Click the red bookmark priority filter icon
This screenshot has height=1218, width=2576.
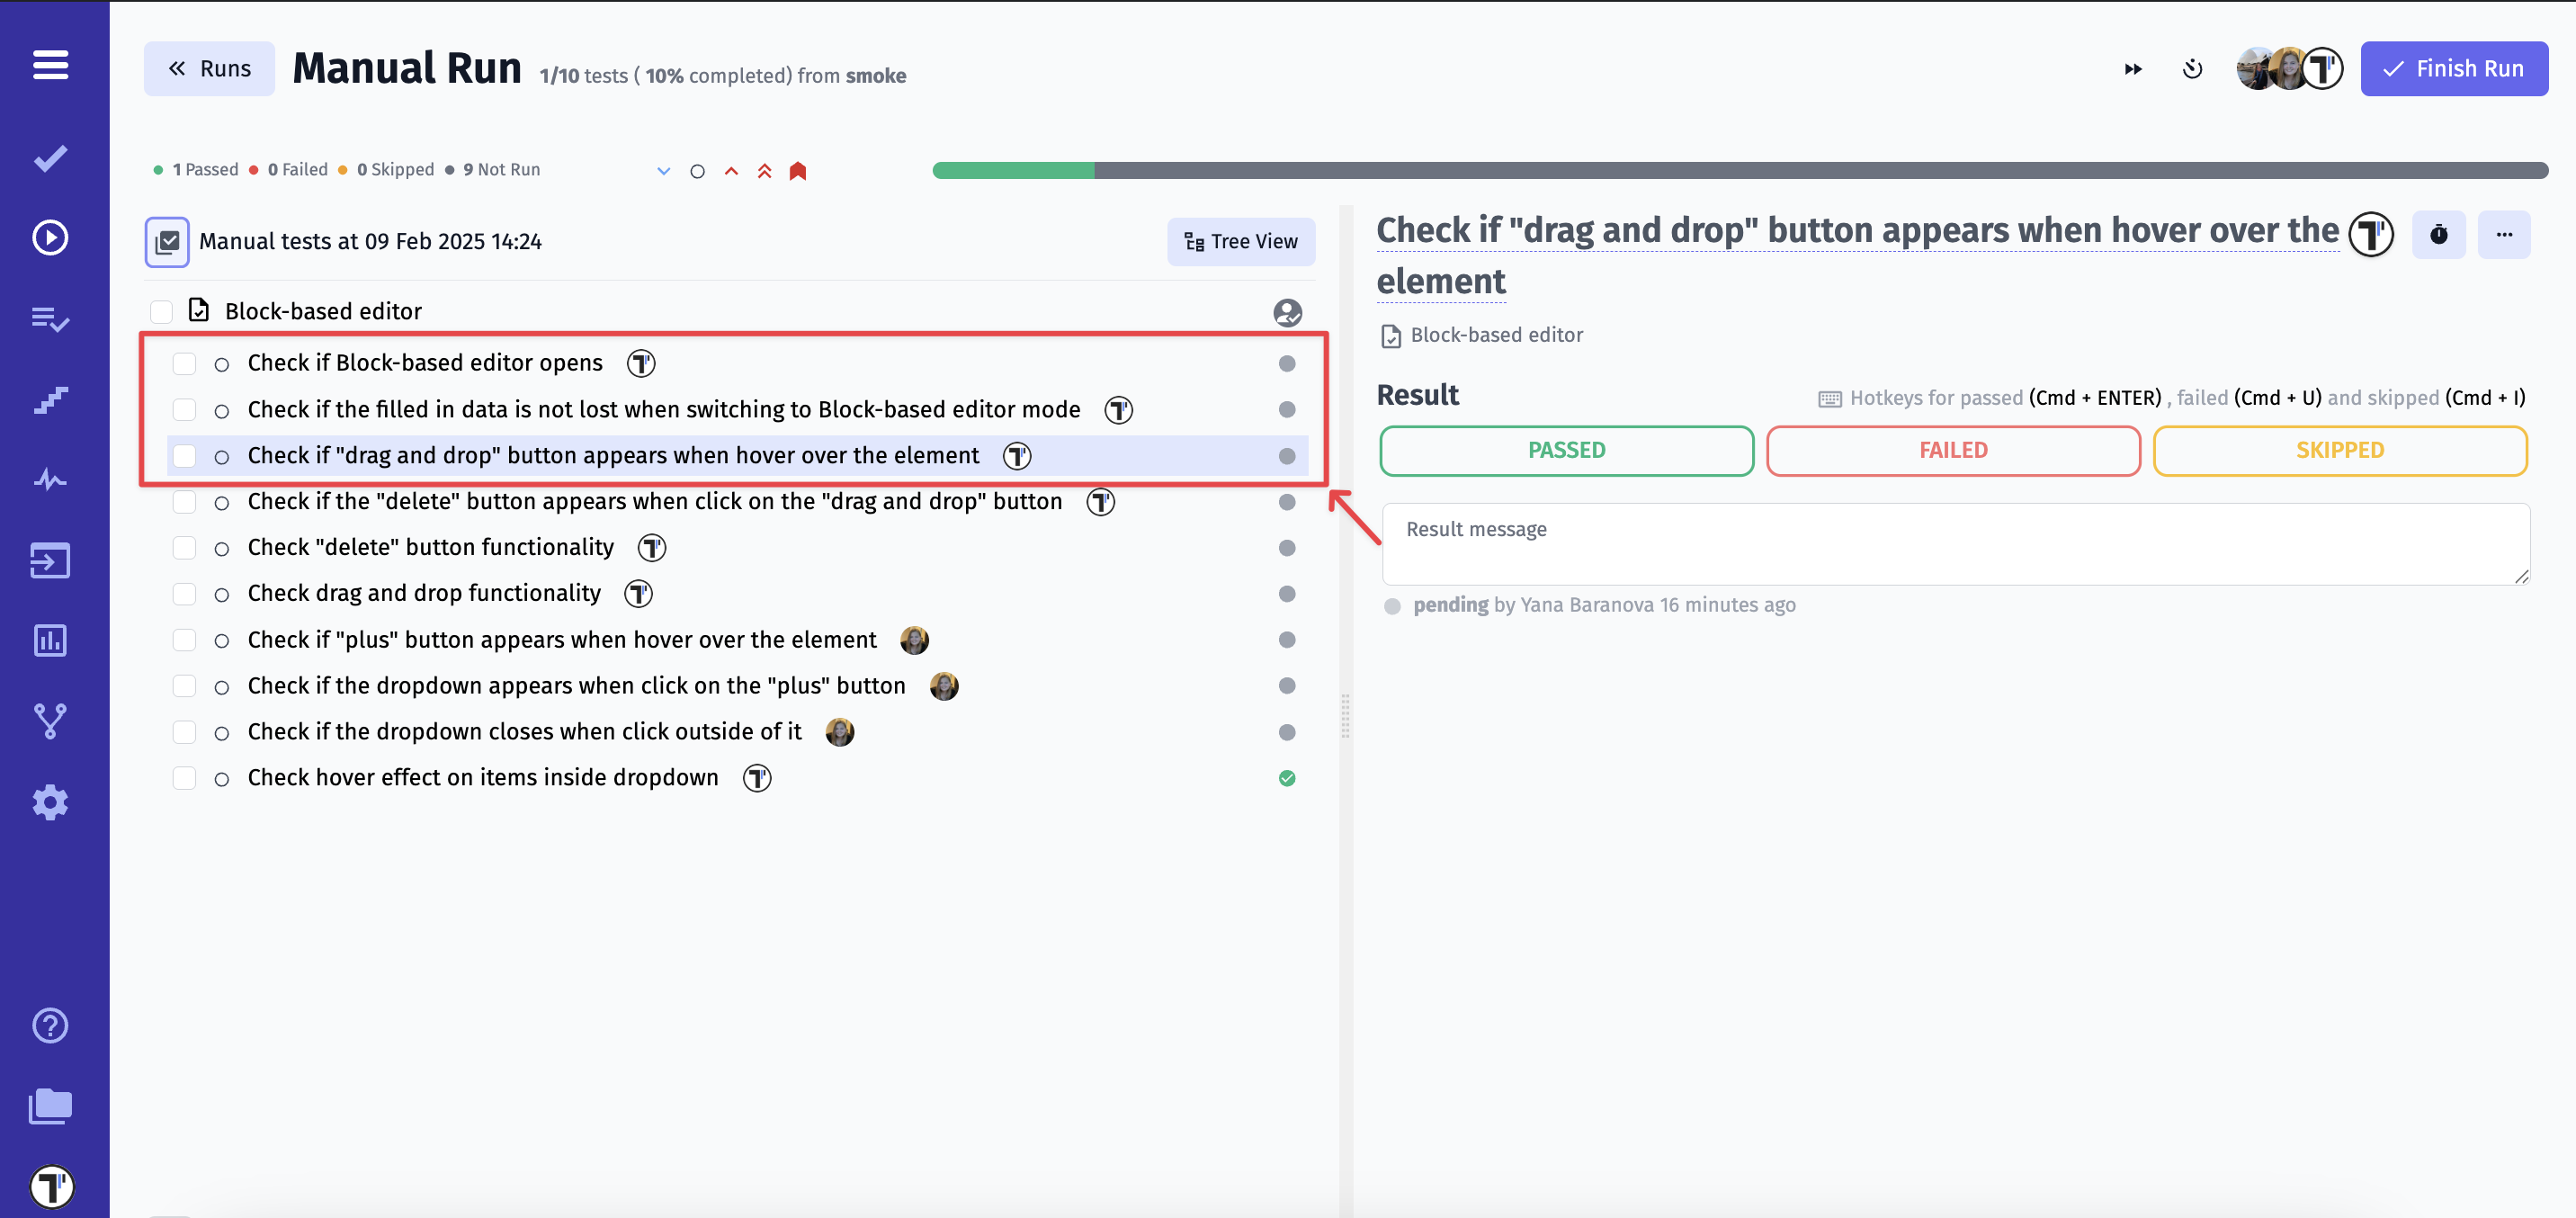coord(797,171)
